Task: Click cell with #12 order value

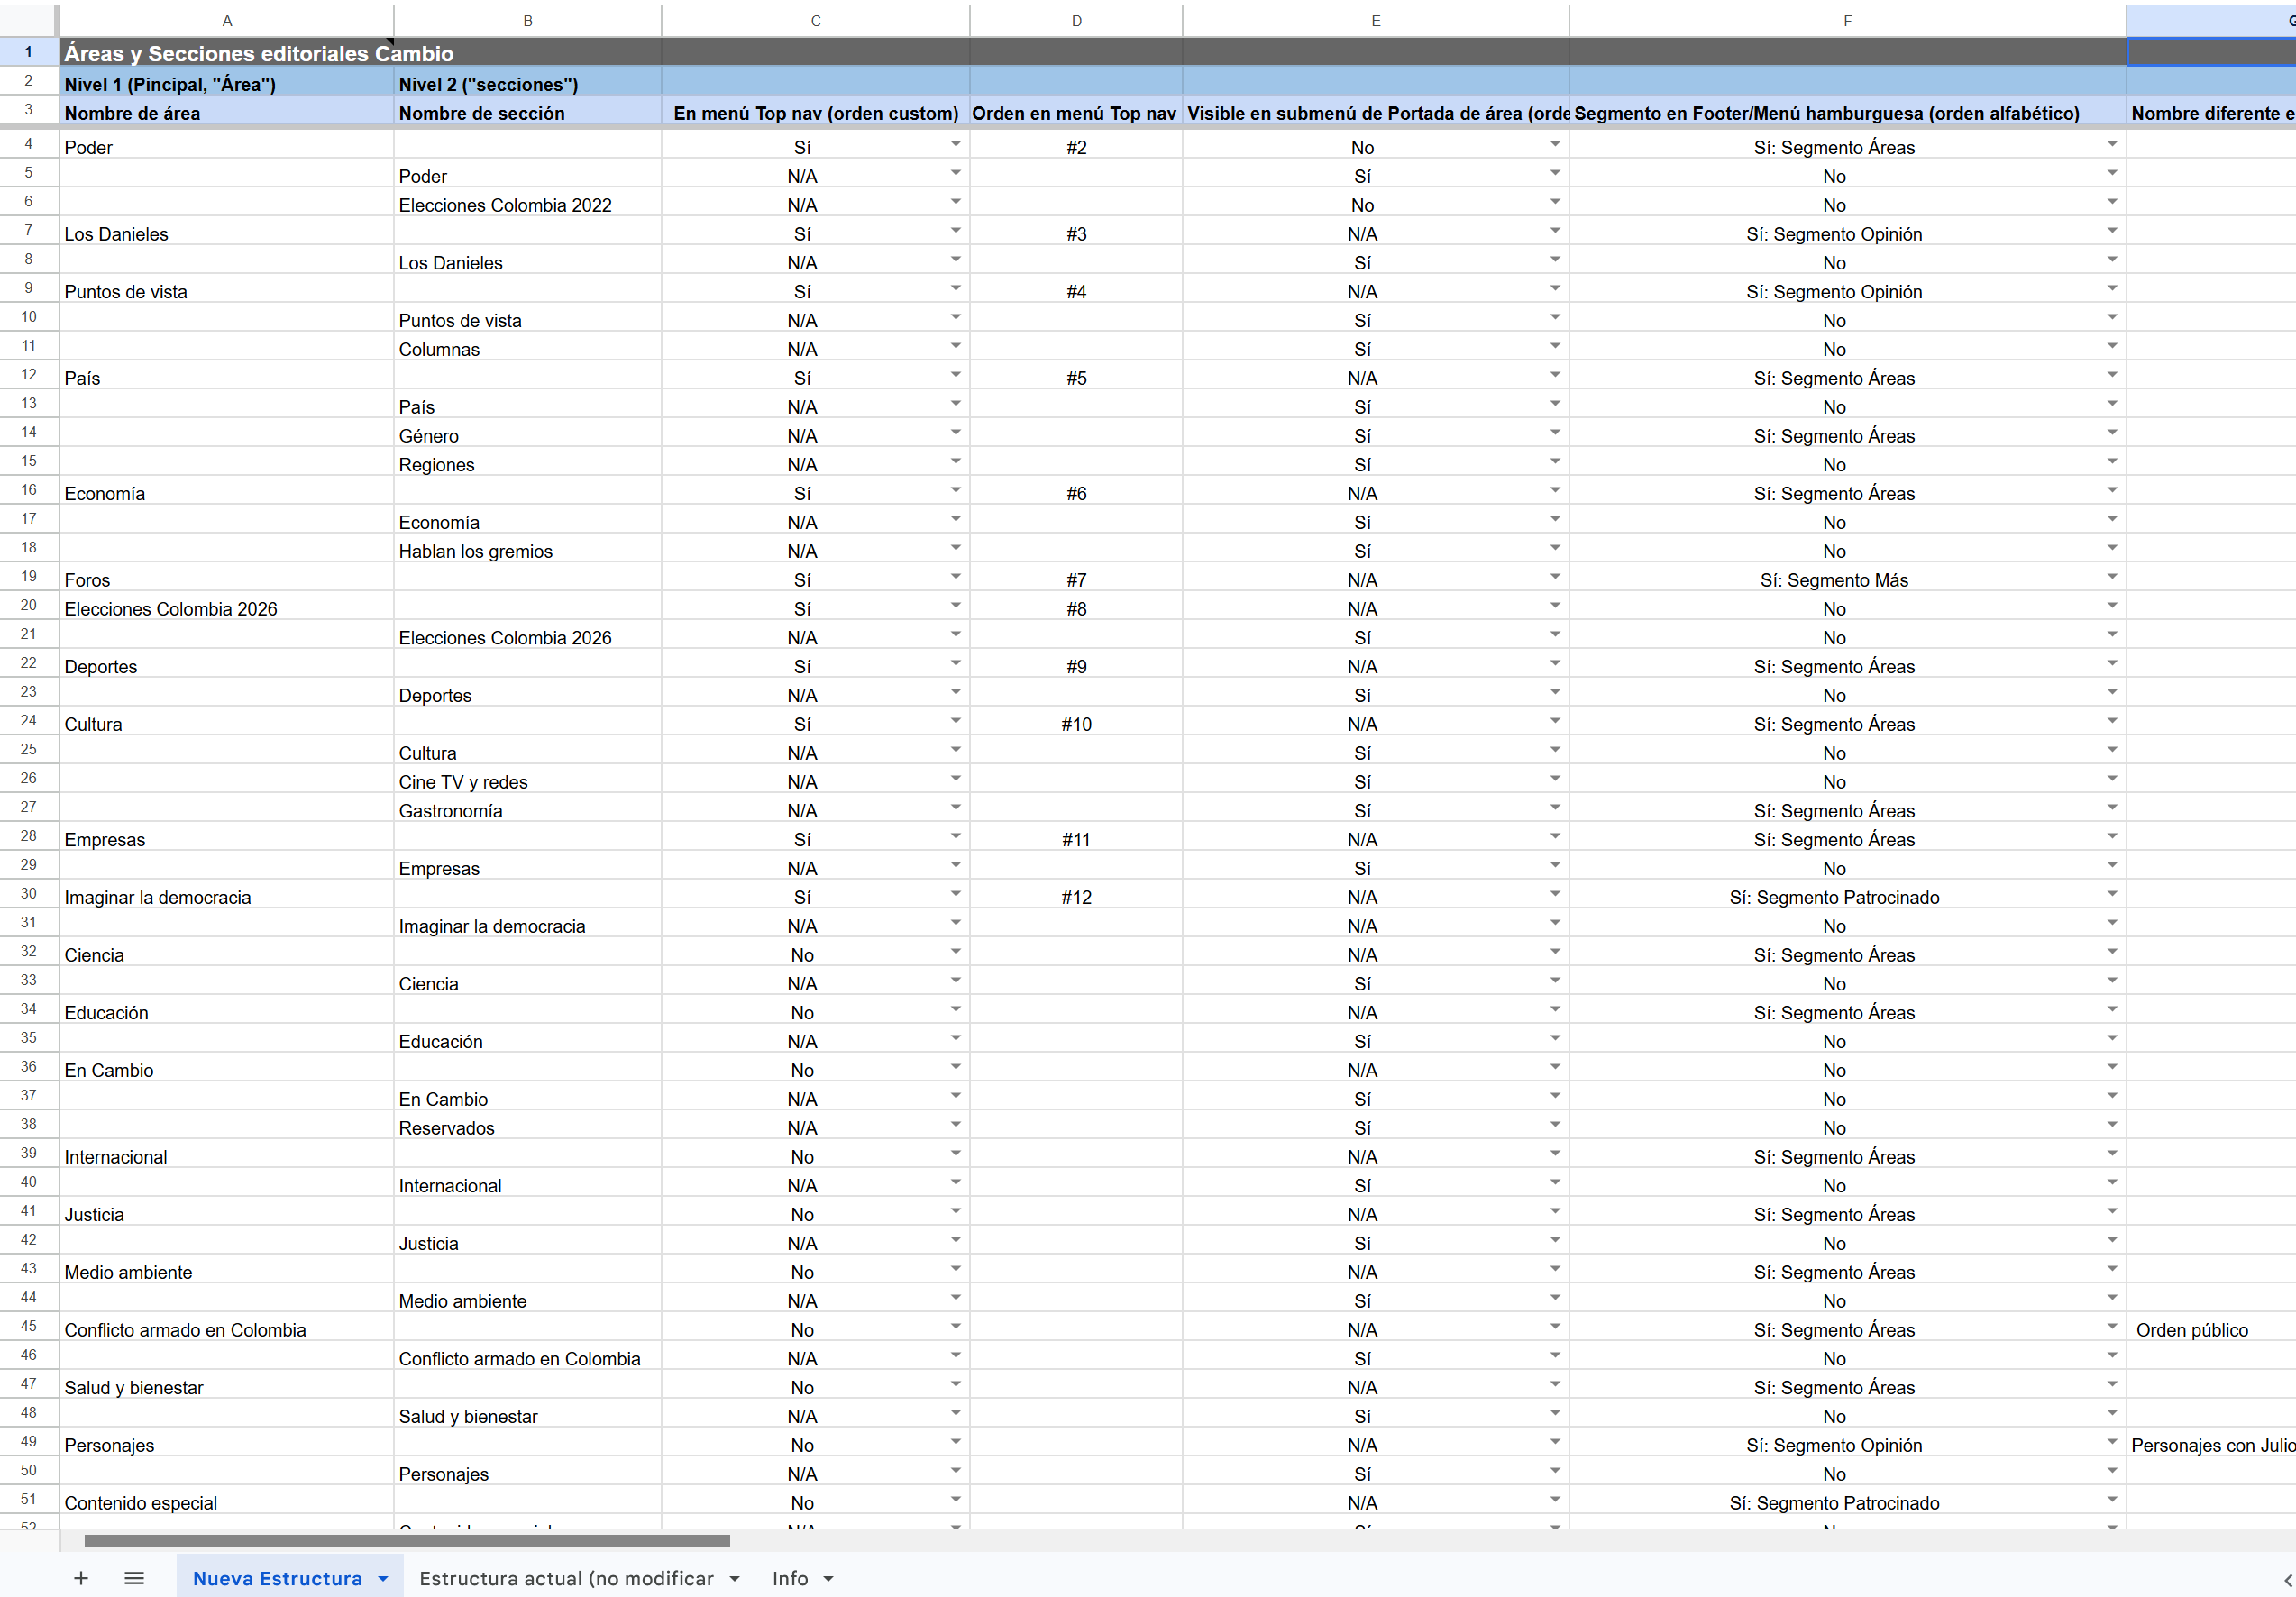Action: (1076, 897)
